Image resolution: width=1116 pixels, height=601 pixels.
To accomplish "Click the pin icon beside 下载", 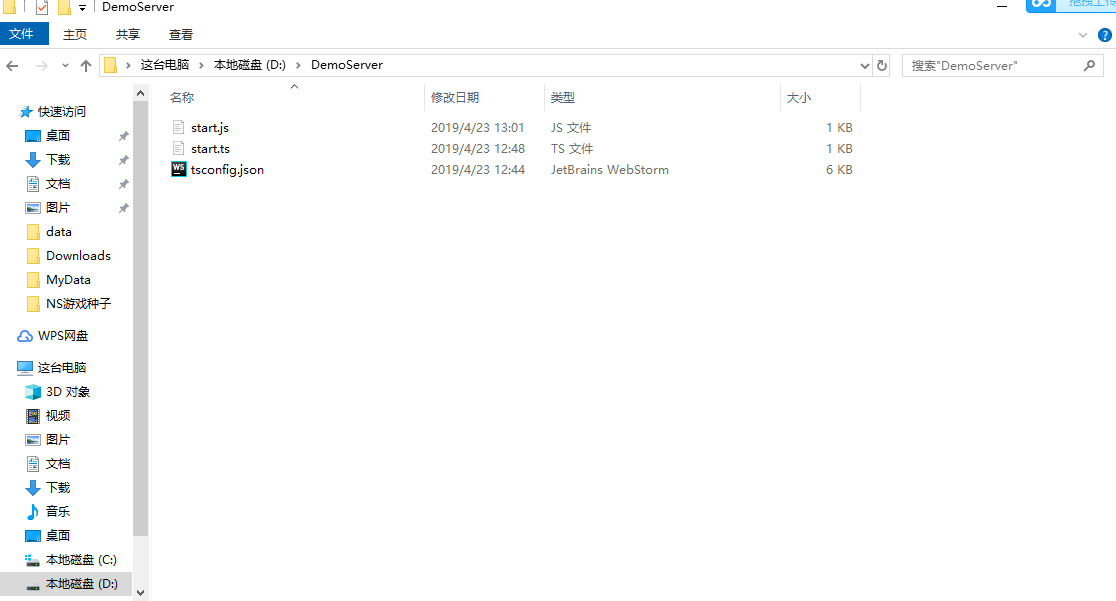I will coord(123,160).
